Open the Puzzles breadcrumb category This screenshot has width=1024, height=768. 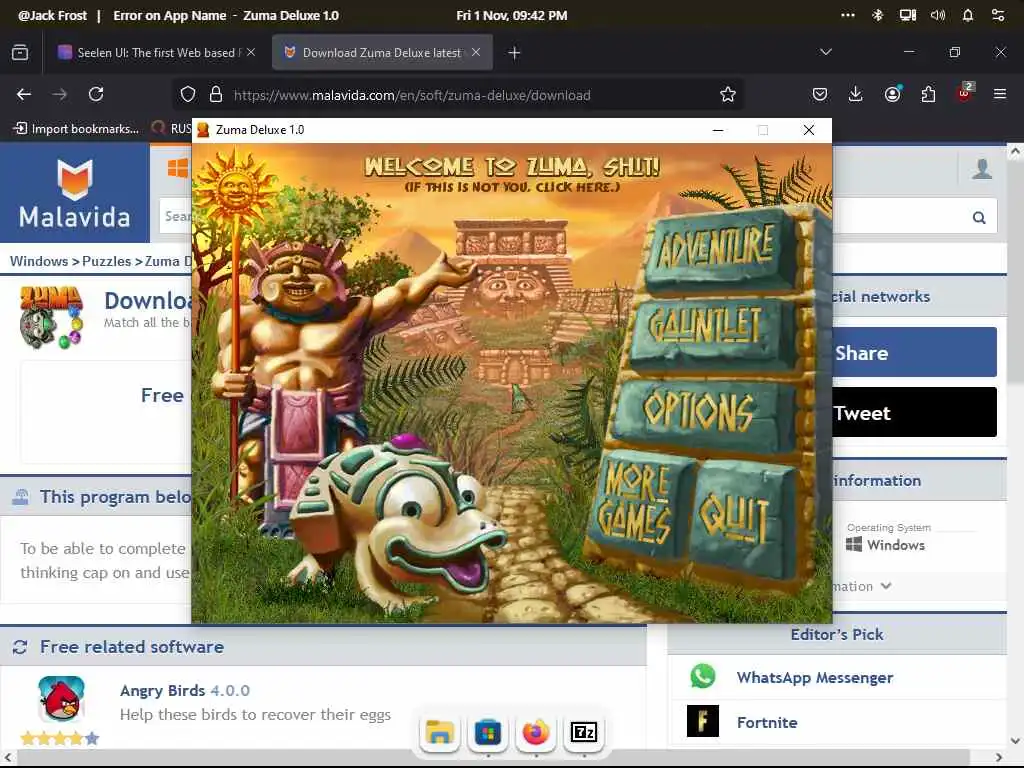click(x=106, y=261)
